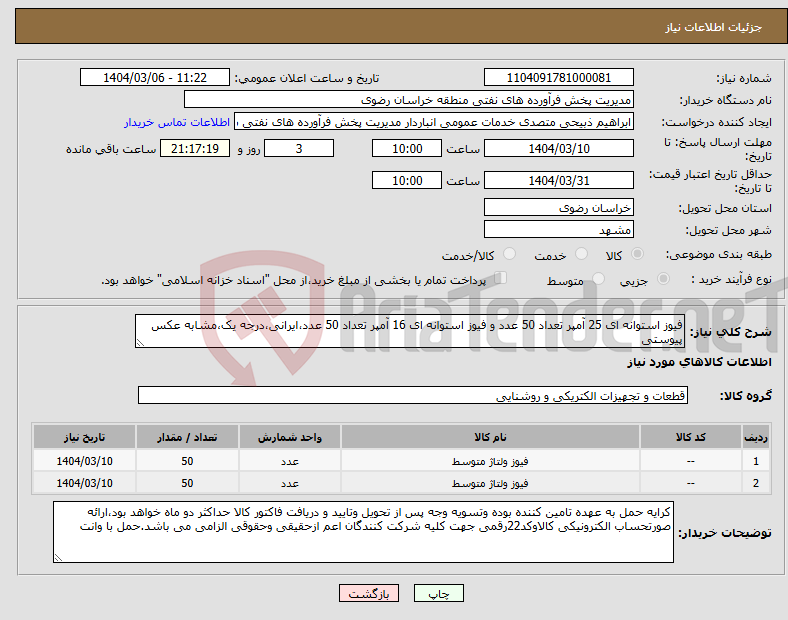Select the جزیی purchase type radio
This screenshot has height=620, width=788.
(x=663, y=279)
